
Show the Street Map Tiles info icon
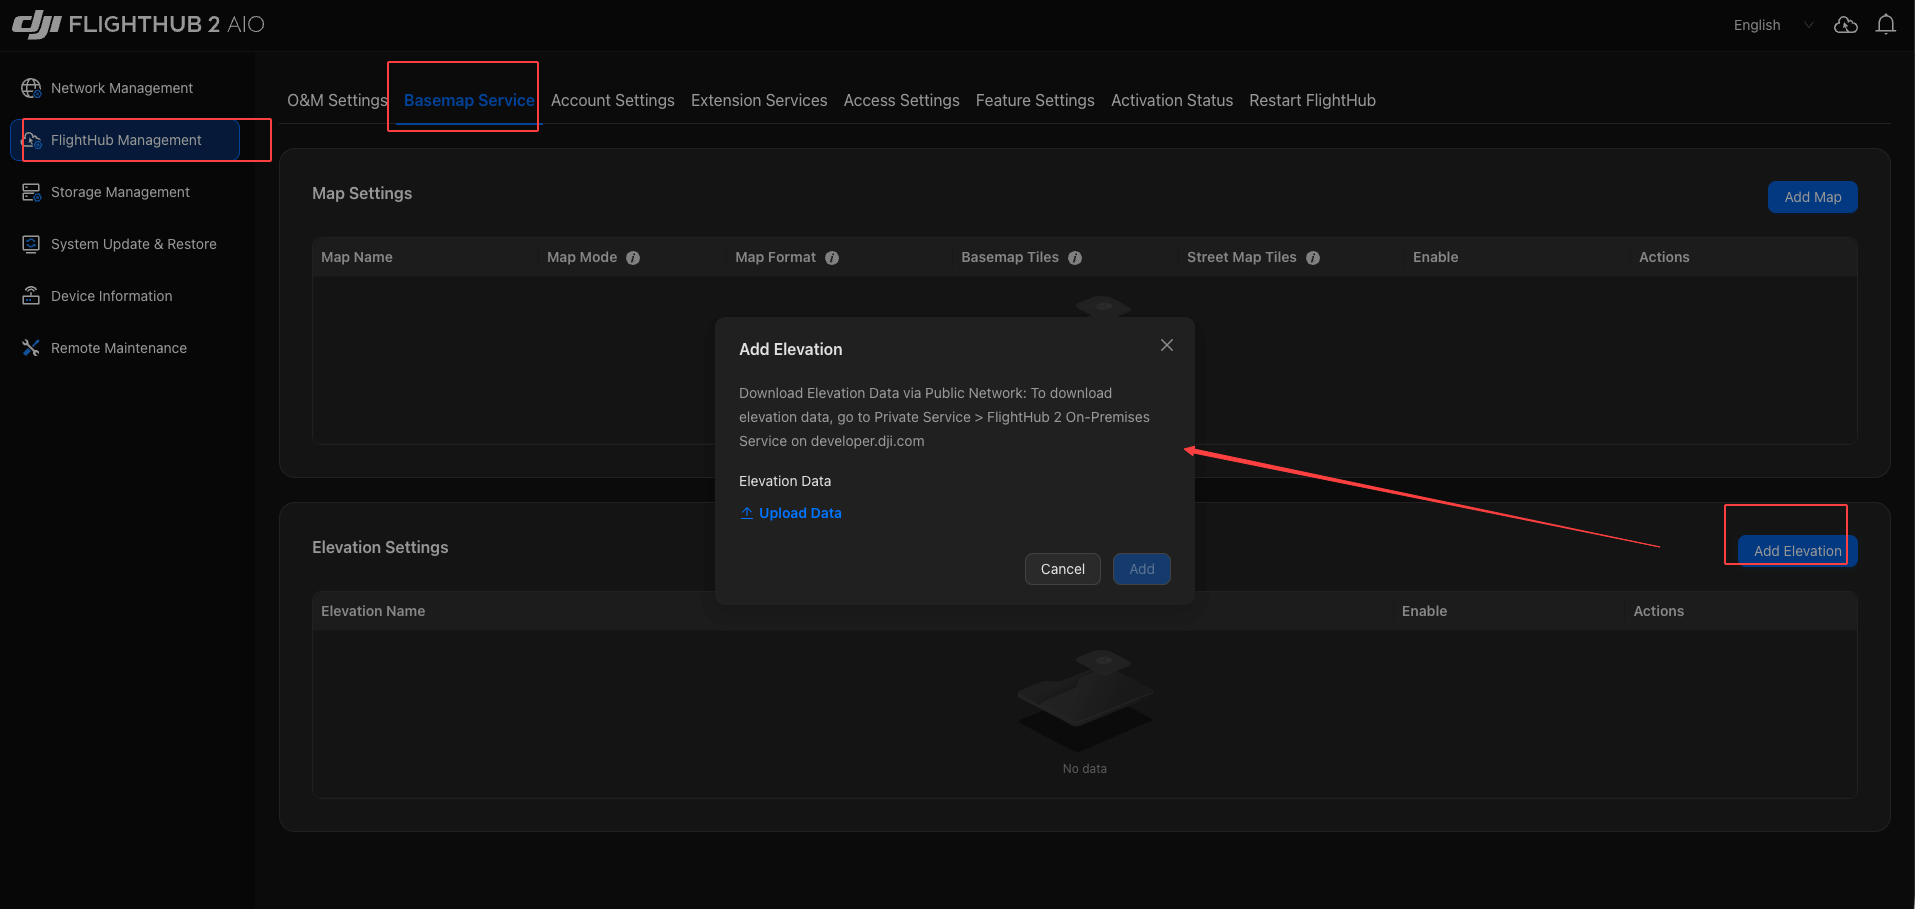coord(1313,258)
